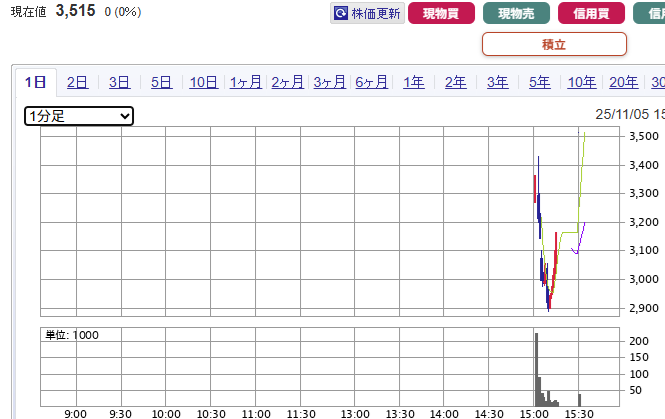The width and height of the screenshot is (665, 419).
Task: Select the 10年 chart tab
Action: (581, 82)
